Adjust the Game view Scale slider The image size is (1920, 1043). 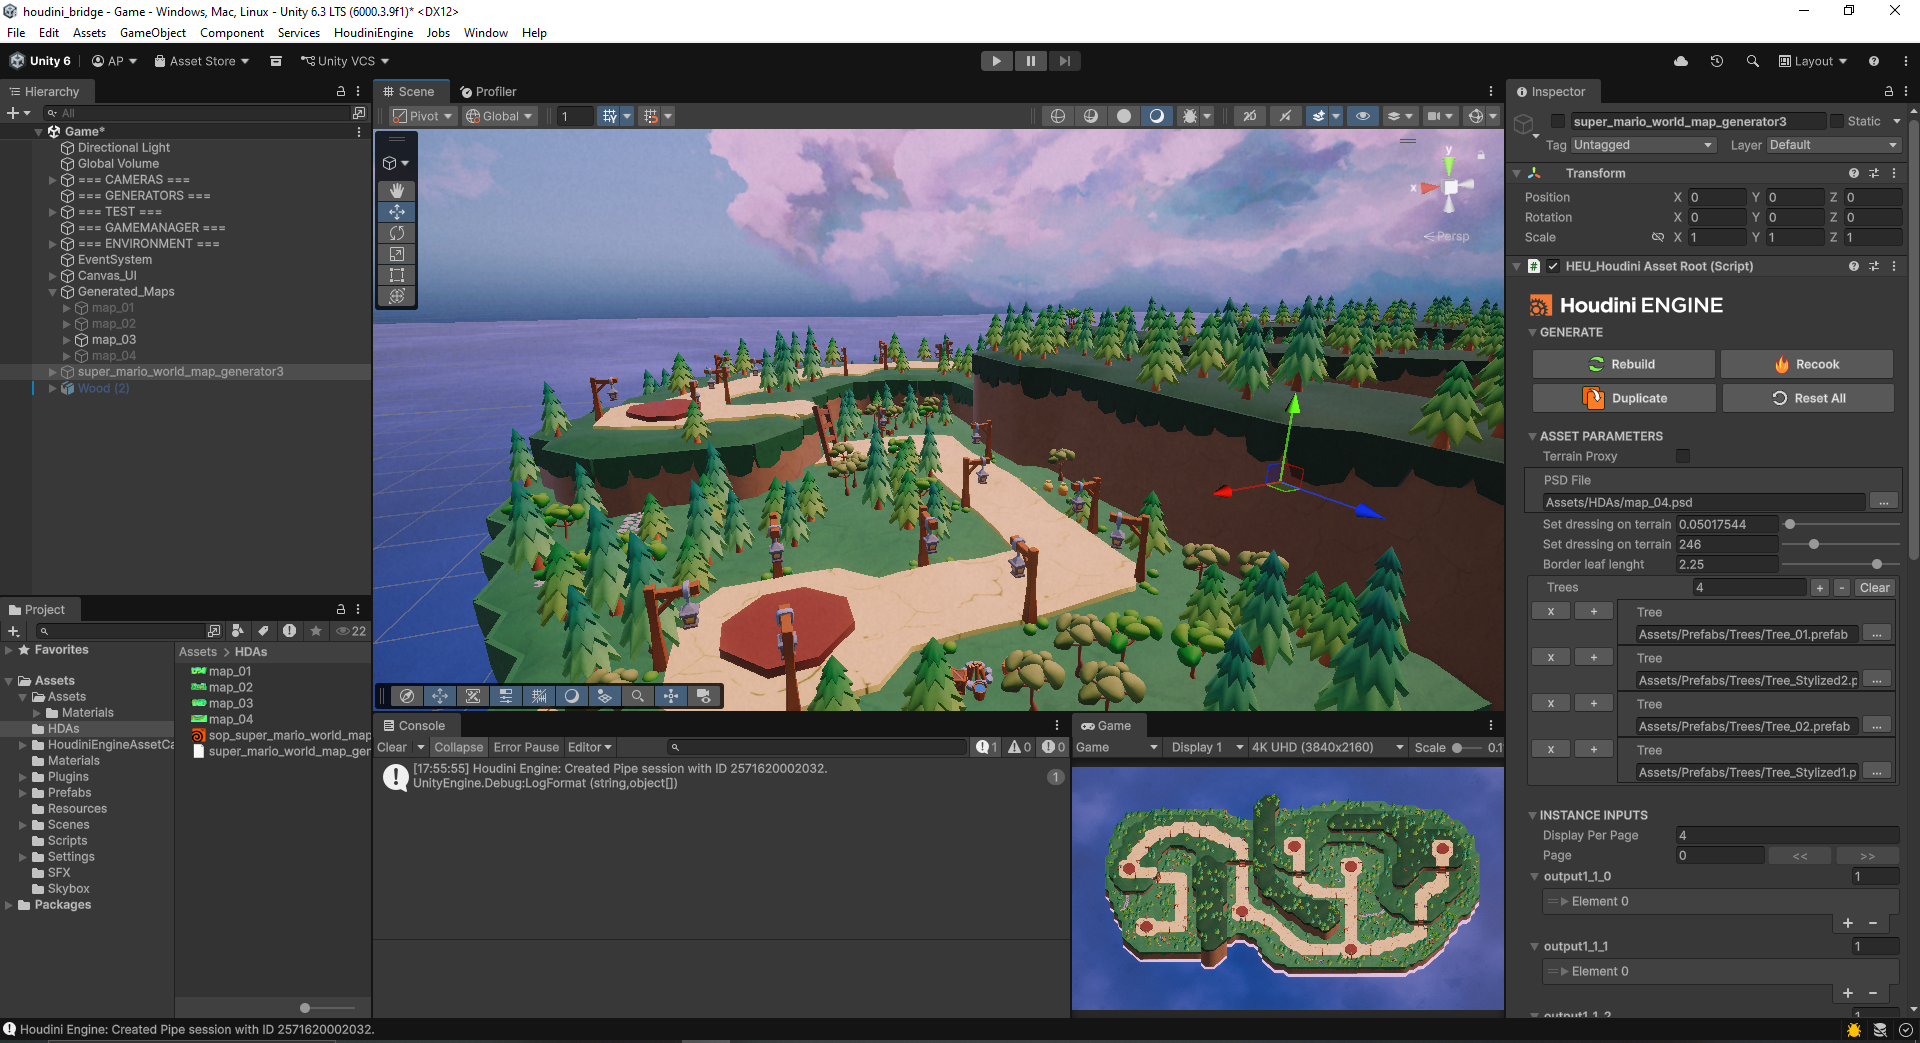pyautogui.click(x=1467, y=747)
